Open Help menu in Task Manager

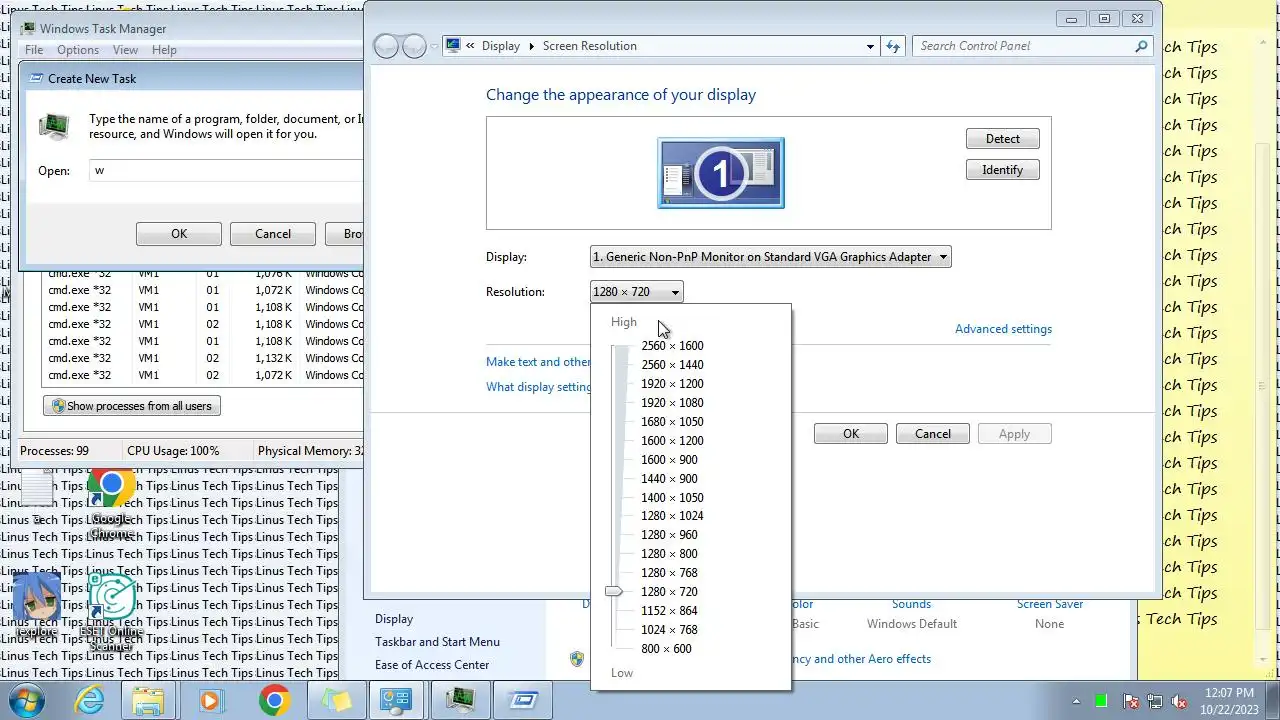point(164,50)
